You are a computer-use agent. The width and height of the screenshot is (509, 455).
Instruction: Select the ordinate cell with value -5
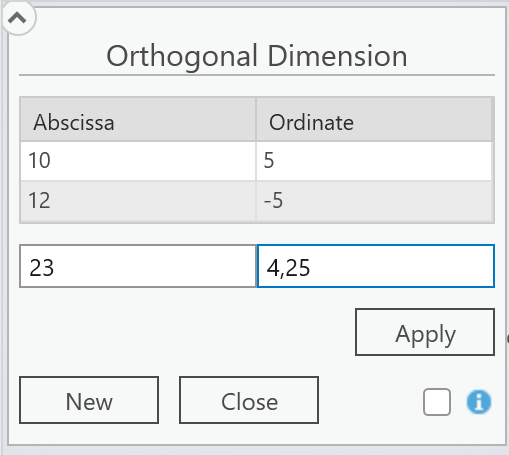pos(374,201)
